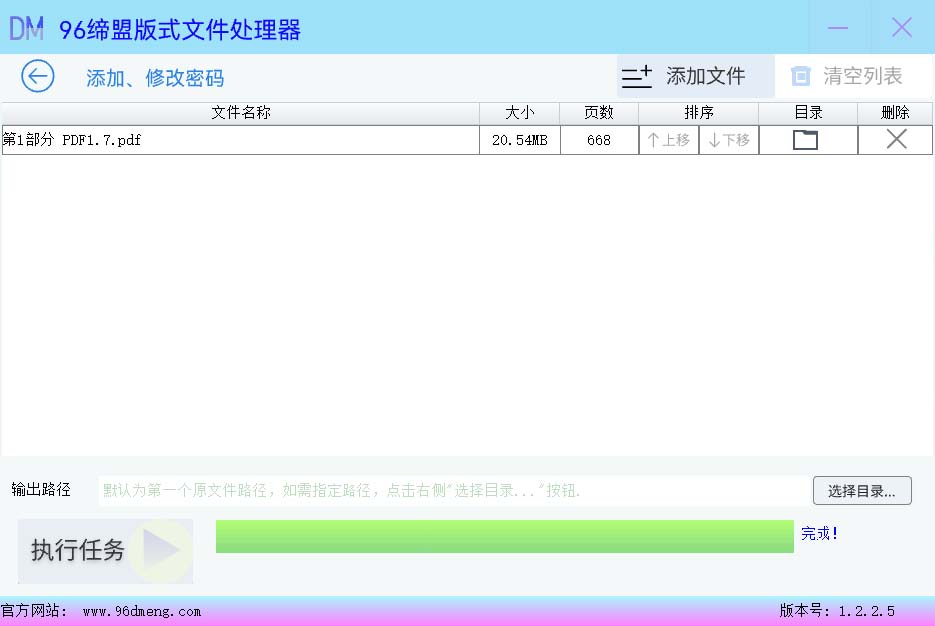Click the 页数 column header
Viewport: 935px width, 626px height.
[599, 113]
